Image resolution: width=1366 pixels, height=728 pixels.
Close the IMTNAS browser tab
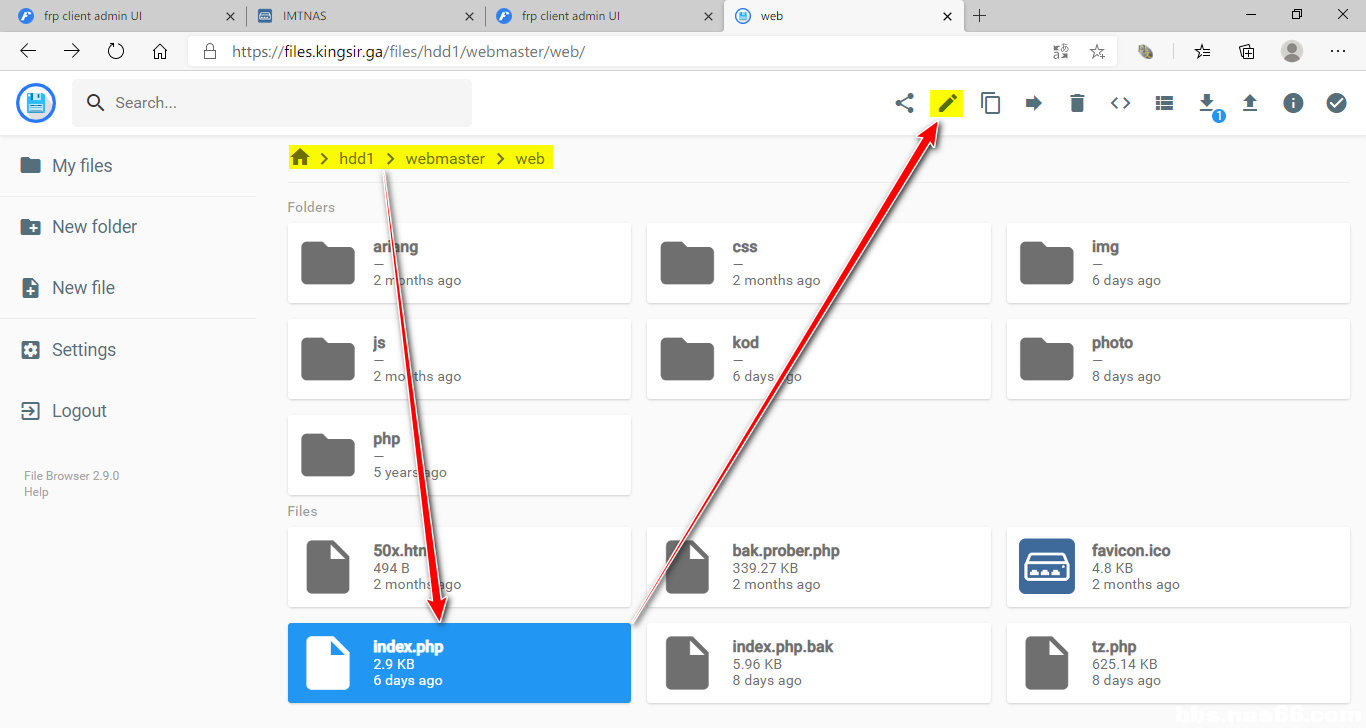coord(469,16)
